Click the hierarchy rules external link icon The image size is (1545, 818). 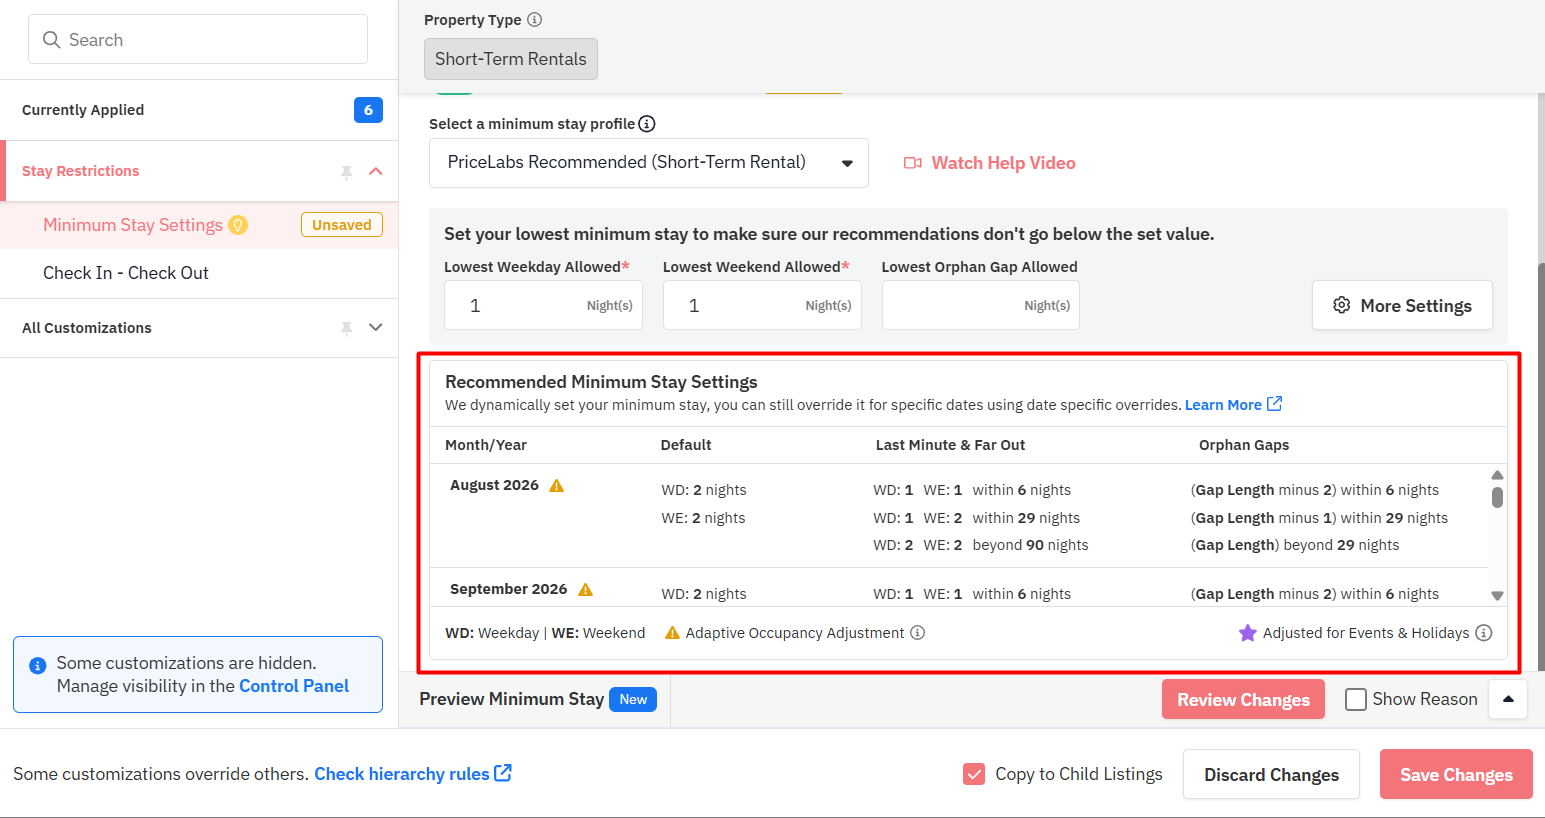[503, 773]
